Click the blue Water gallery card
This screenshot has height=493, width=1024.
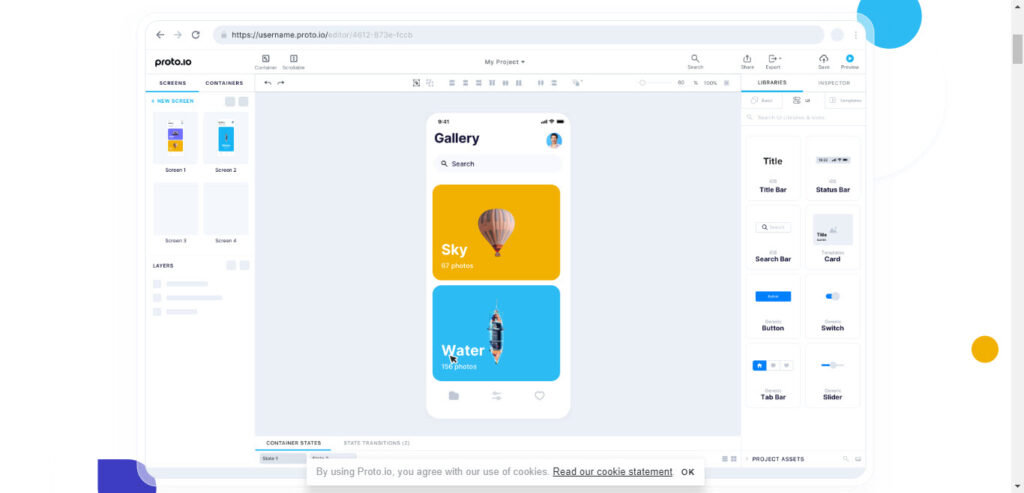coord(496,333)
